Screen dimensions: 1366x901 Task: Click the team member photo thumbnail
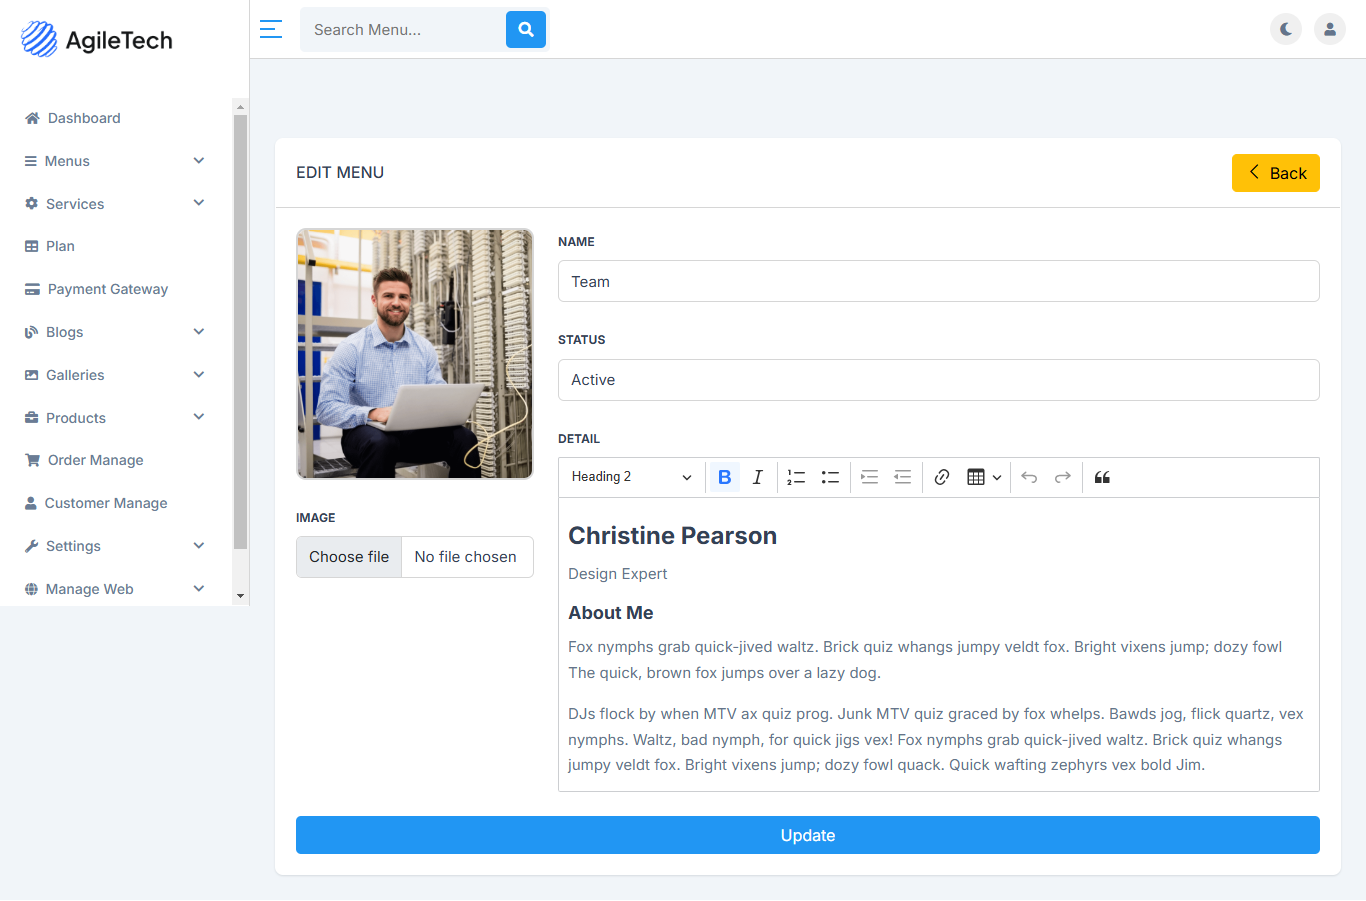[x=415, y=354]
